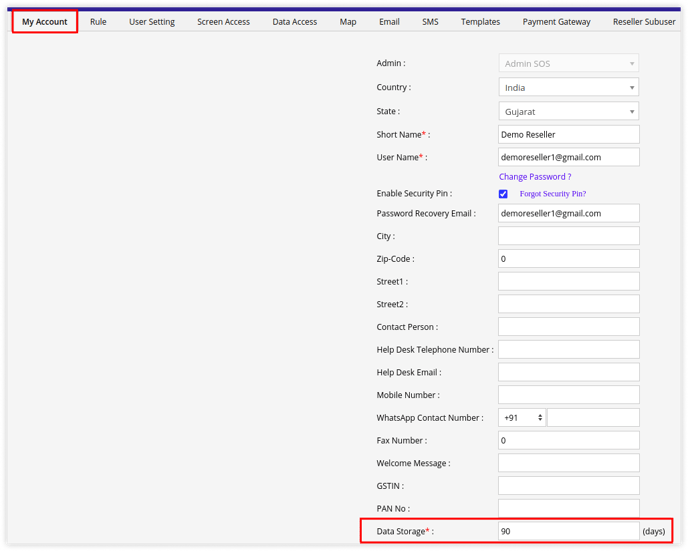The height and width of the screenshot is (551, 688).
Task: Open the Reseller Subuser tab
Action: click(644, 21)
